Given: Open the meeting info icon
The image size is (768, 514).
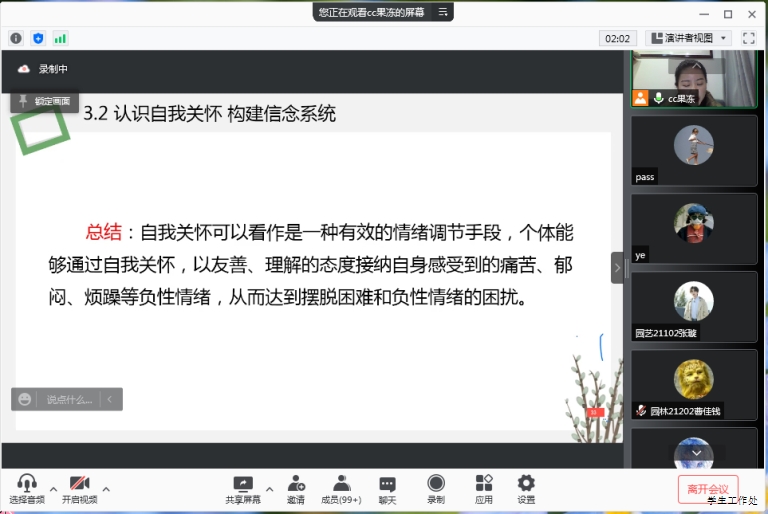Looking at the screenshot, I should pyautogui.click(x=16, y=38).
